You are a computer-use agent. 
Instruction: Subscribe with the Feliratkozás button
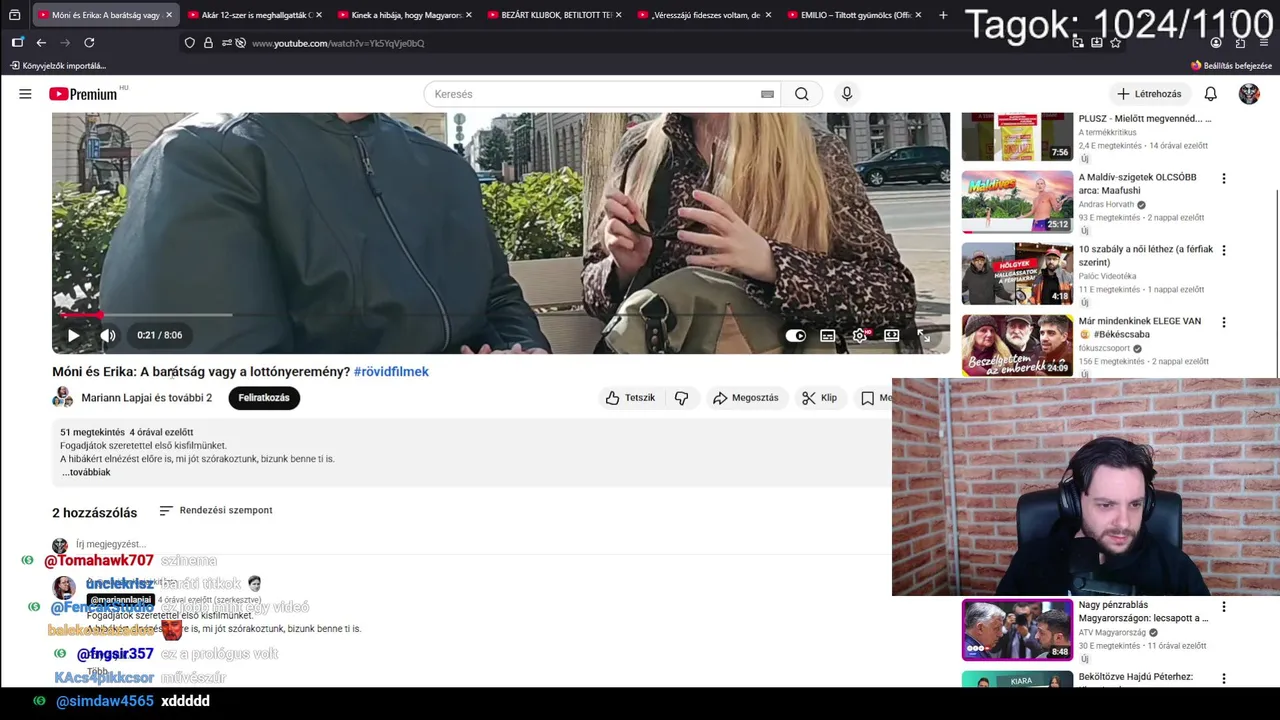point(264,398)
